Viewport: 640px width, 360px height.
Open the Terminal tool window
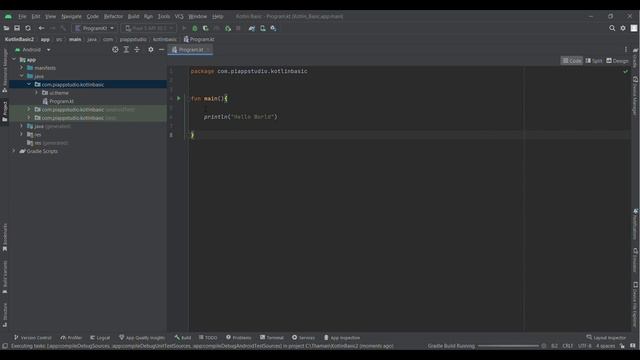tap(272, 338)
